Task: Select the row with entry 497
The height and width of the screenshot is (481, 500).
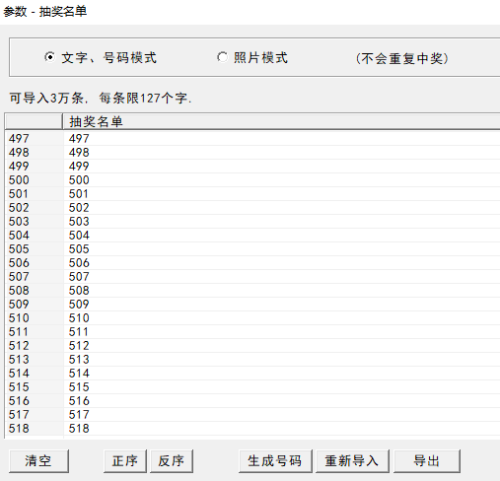Action: coord(252,138)
